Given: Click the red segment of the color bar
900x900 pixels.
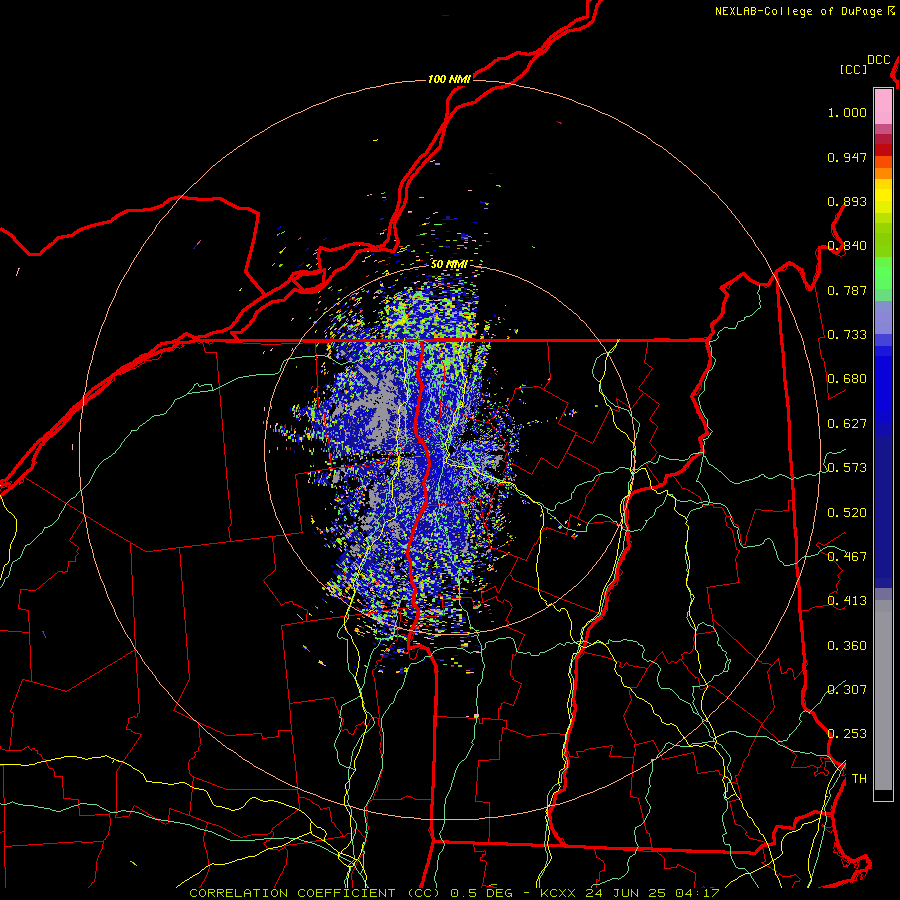Looking at the screenshot, I should (x=883, y=150).
